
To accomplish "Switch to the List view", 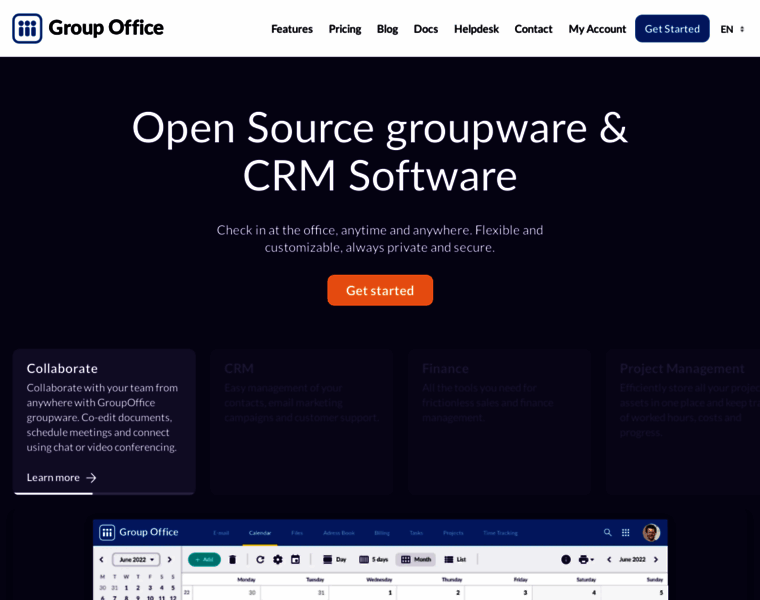I will pos(455,559).
